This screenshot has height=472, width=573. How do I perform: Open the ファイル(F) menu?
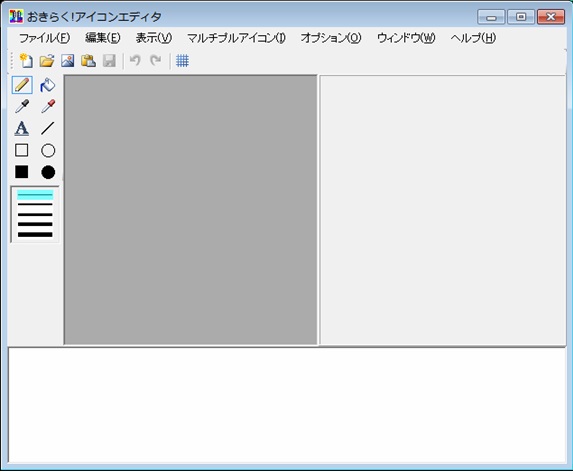point(45,38)
